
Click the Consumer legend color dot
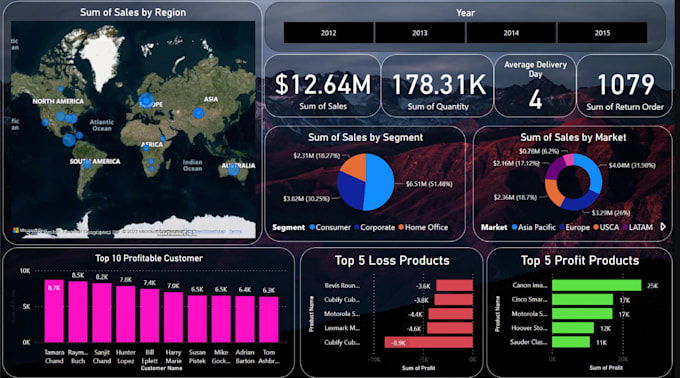[312, 227]
